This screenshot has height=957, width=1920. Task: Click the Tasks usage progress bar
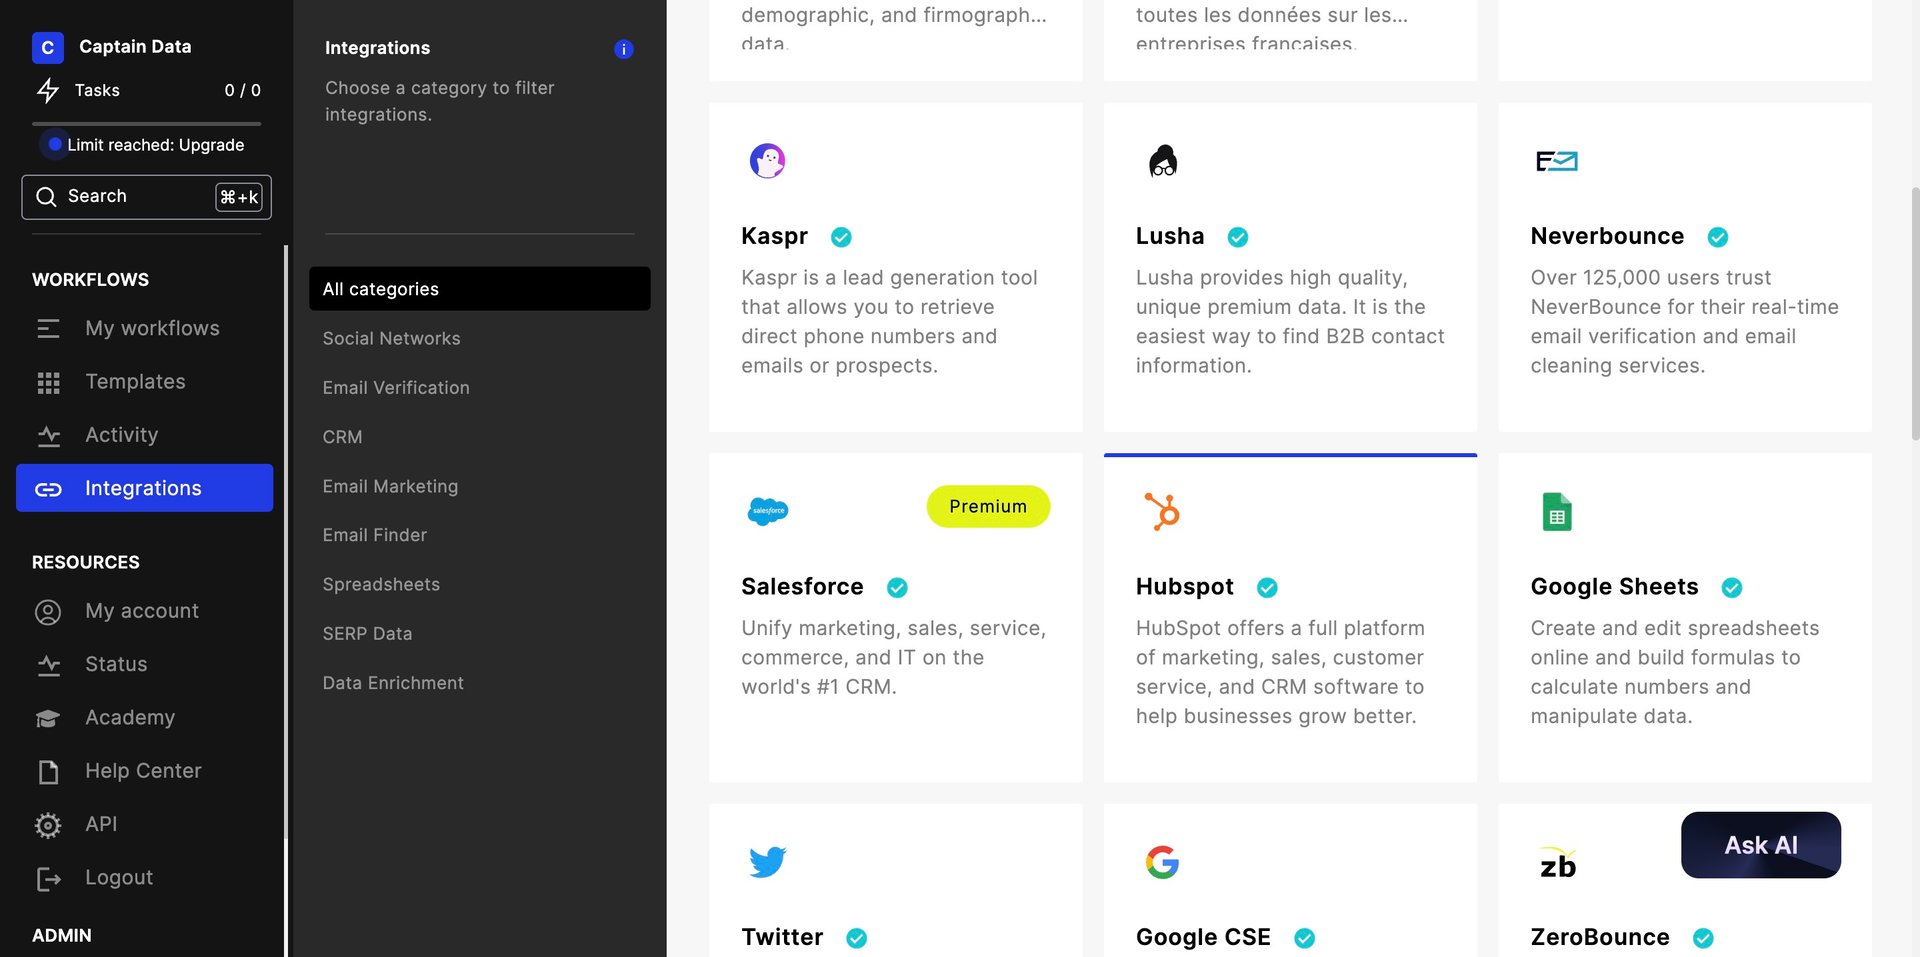[146, 124]
